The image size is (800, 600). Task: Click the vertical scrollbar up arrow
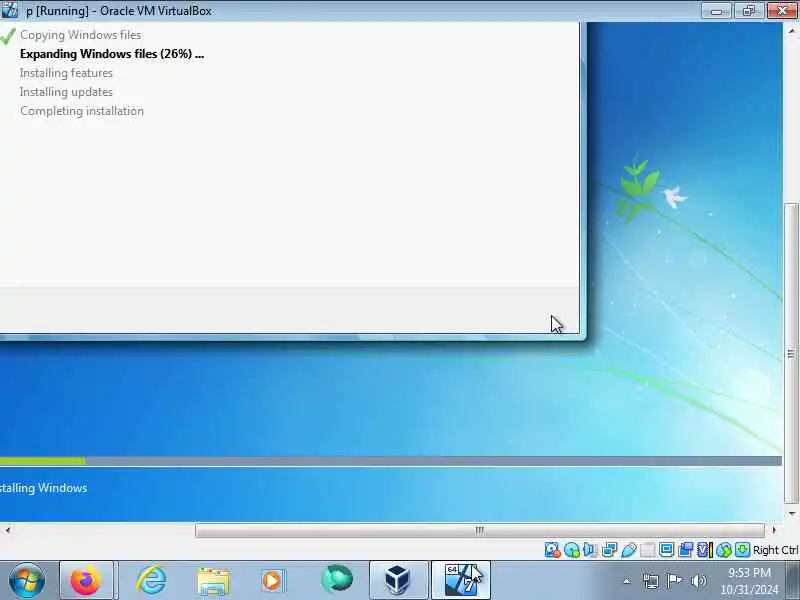792,31
